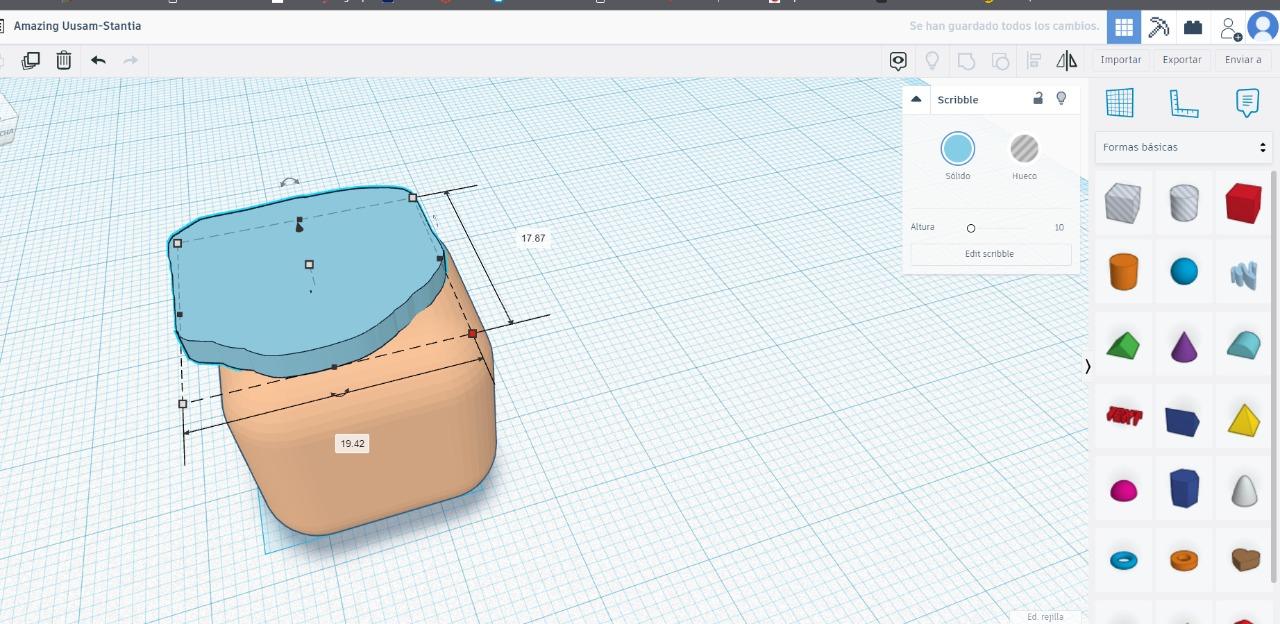Duplicate and repeat selected shape
Image resolution: width=1280 pixels, height=624 pixels.
[x=31, y=60]
